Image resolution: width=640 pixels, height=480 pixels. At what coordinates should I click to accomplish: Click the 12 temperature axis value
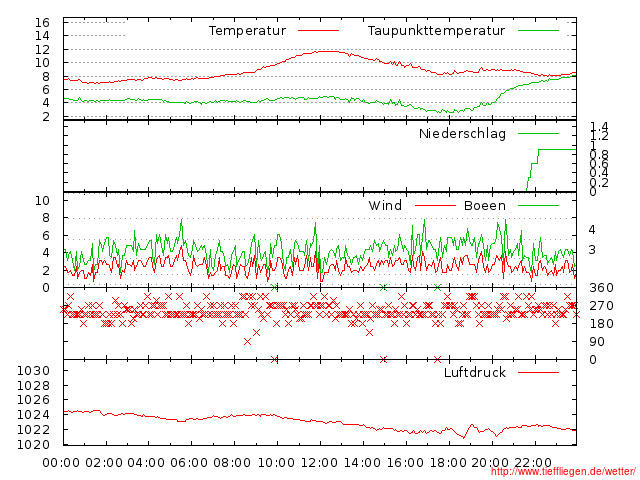[x=42, y=49]
